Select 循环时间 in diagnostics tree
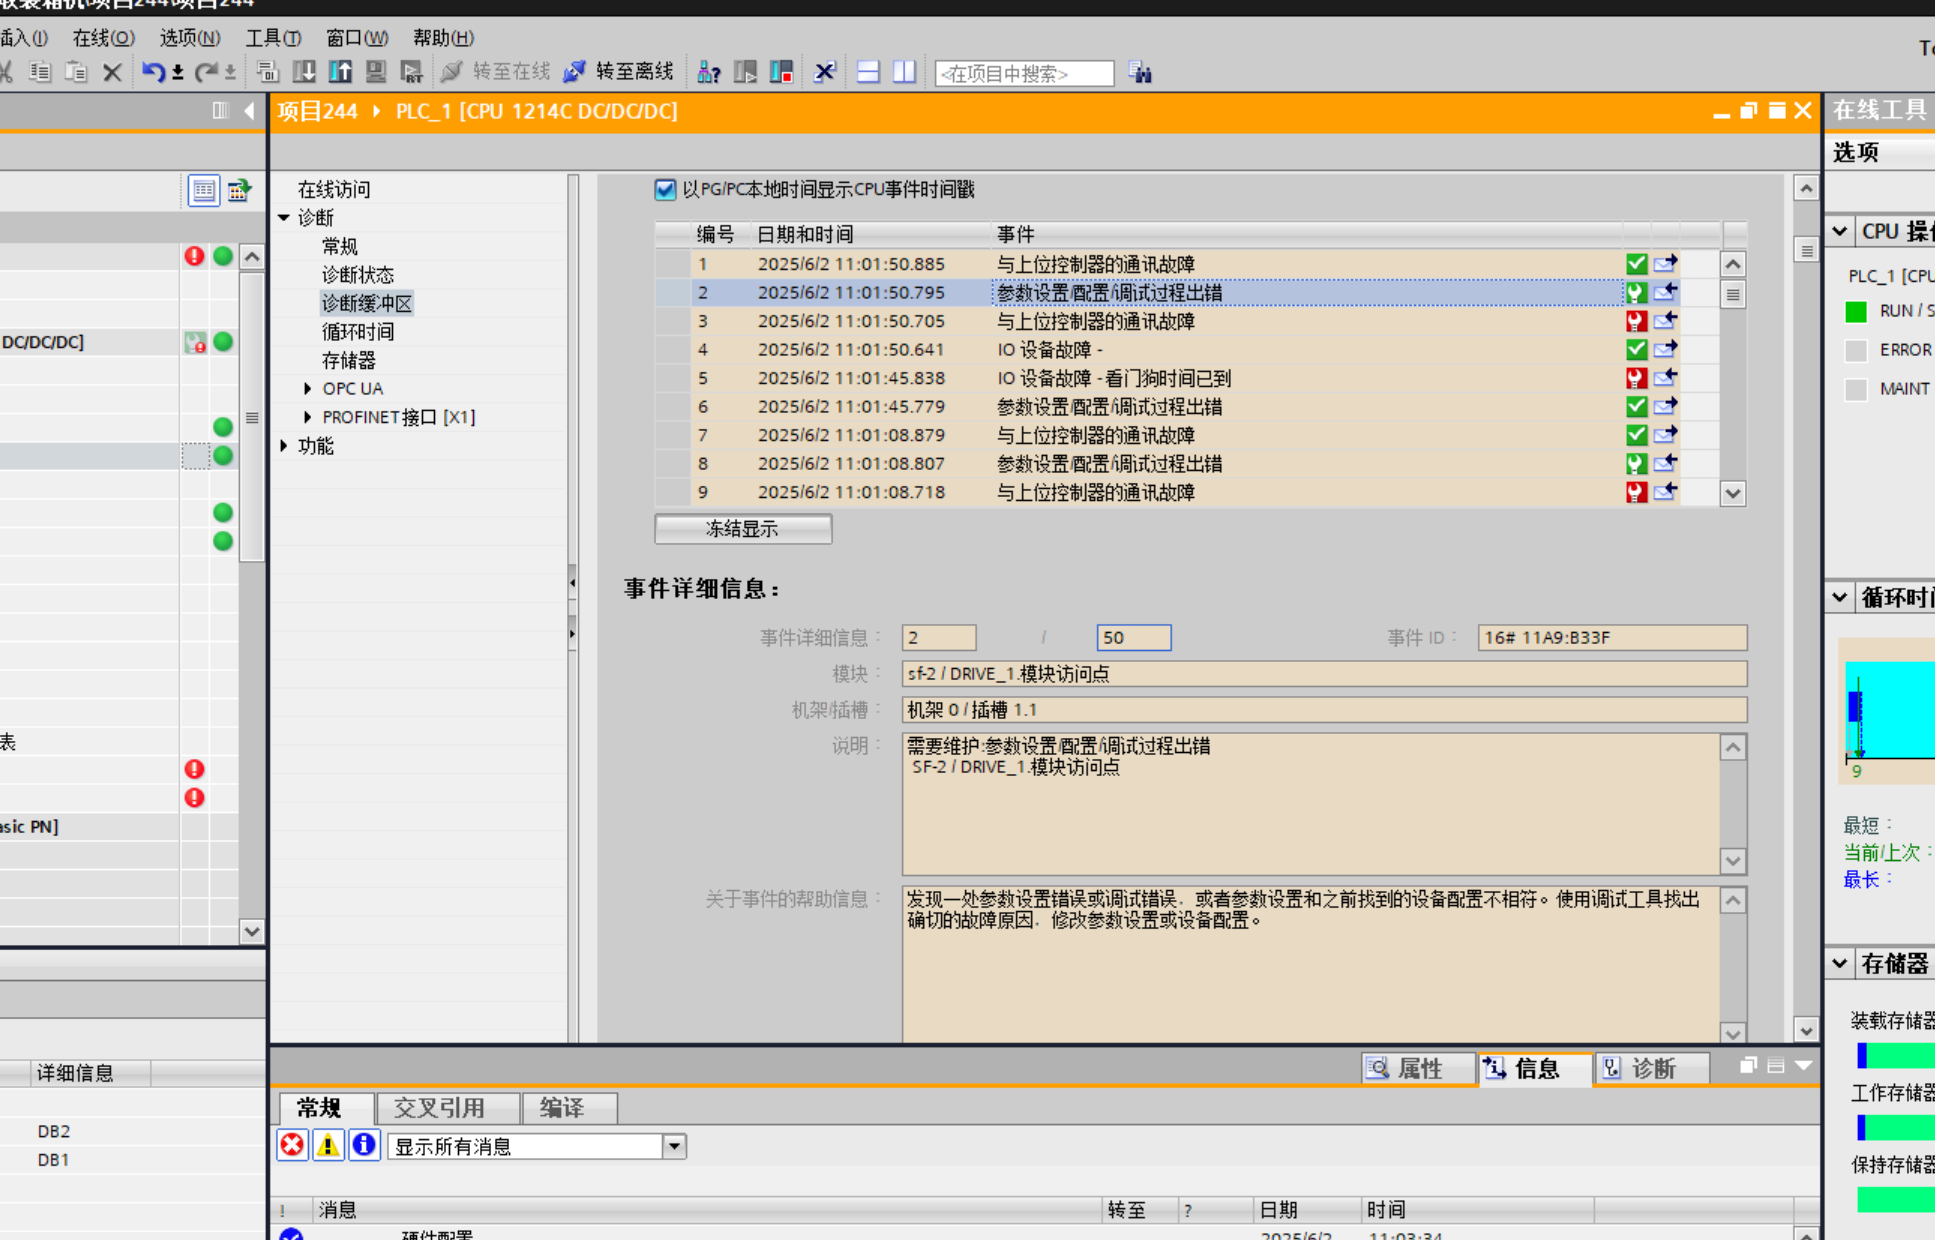 click(x=358, y=331)
